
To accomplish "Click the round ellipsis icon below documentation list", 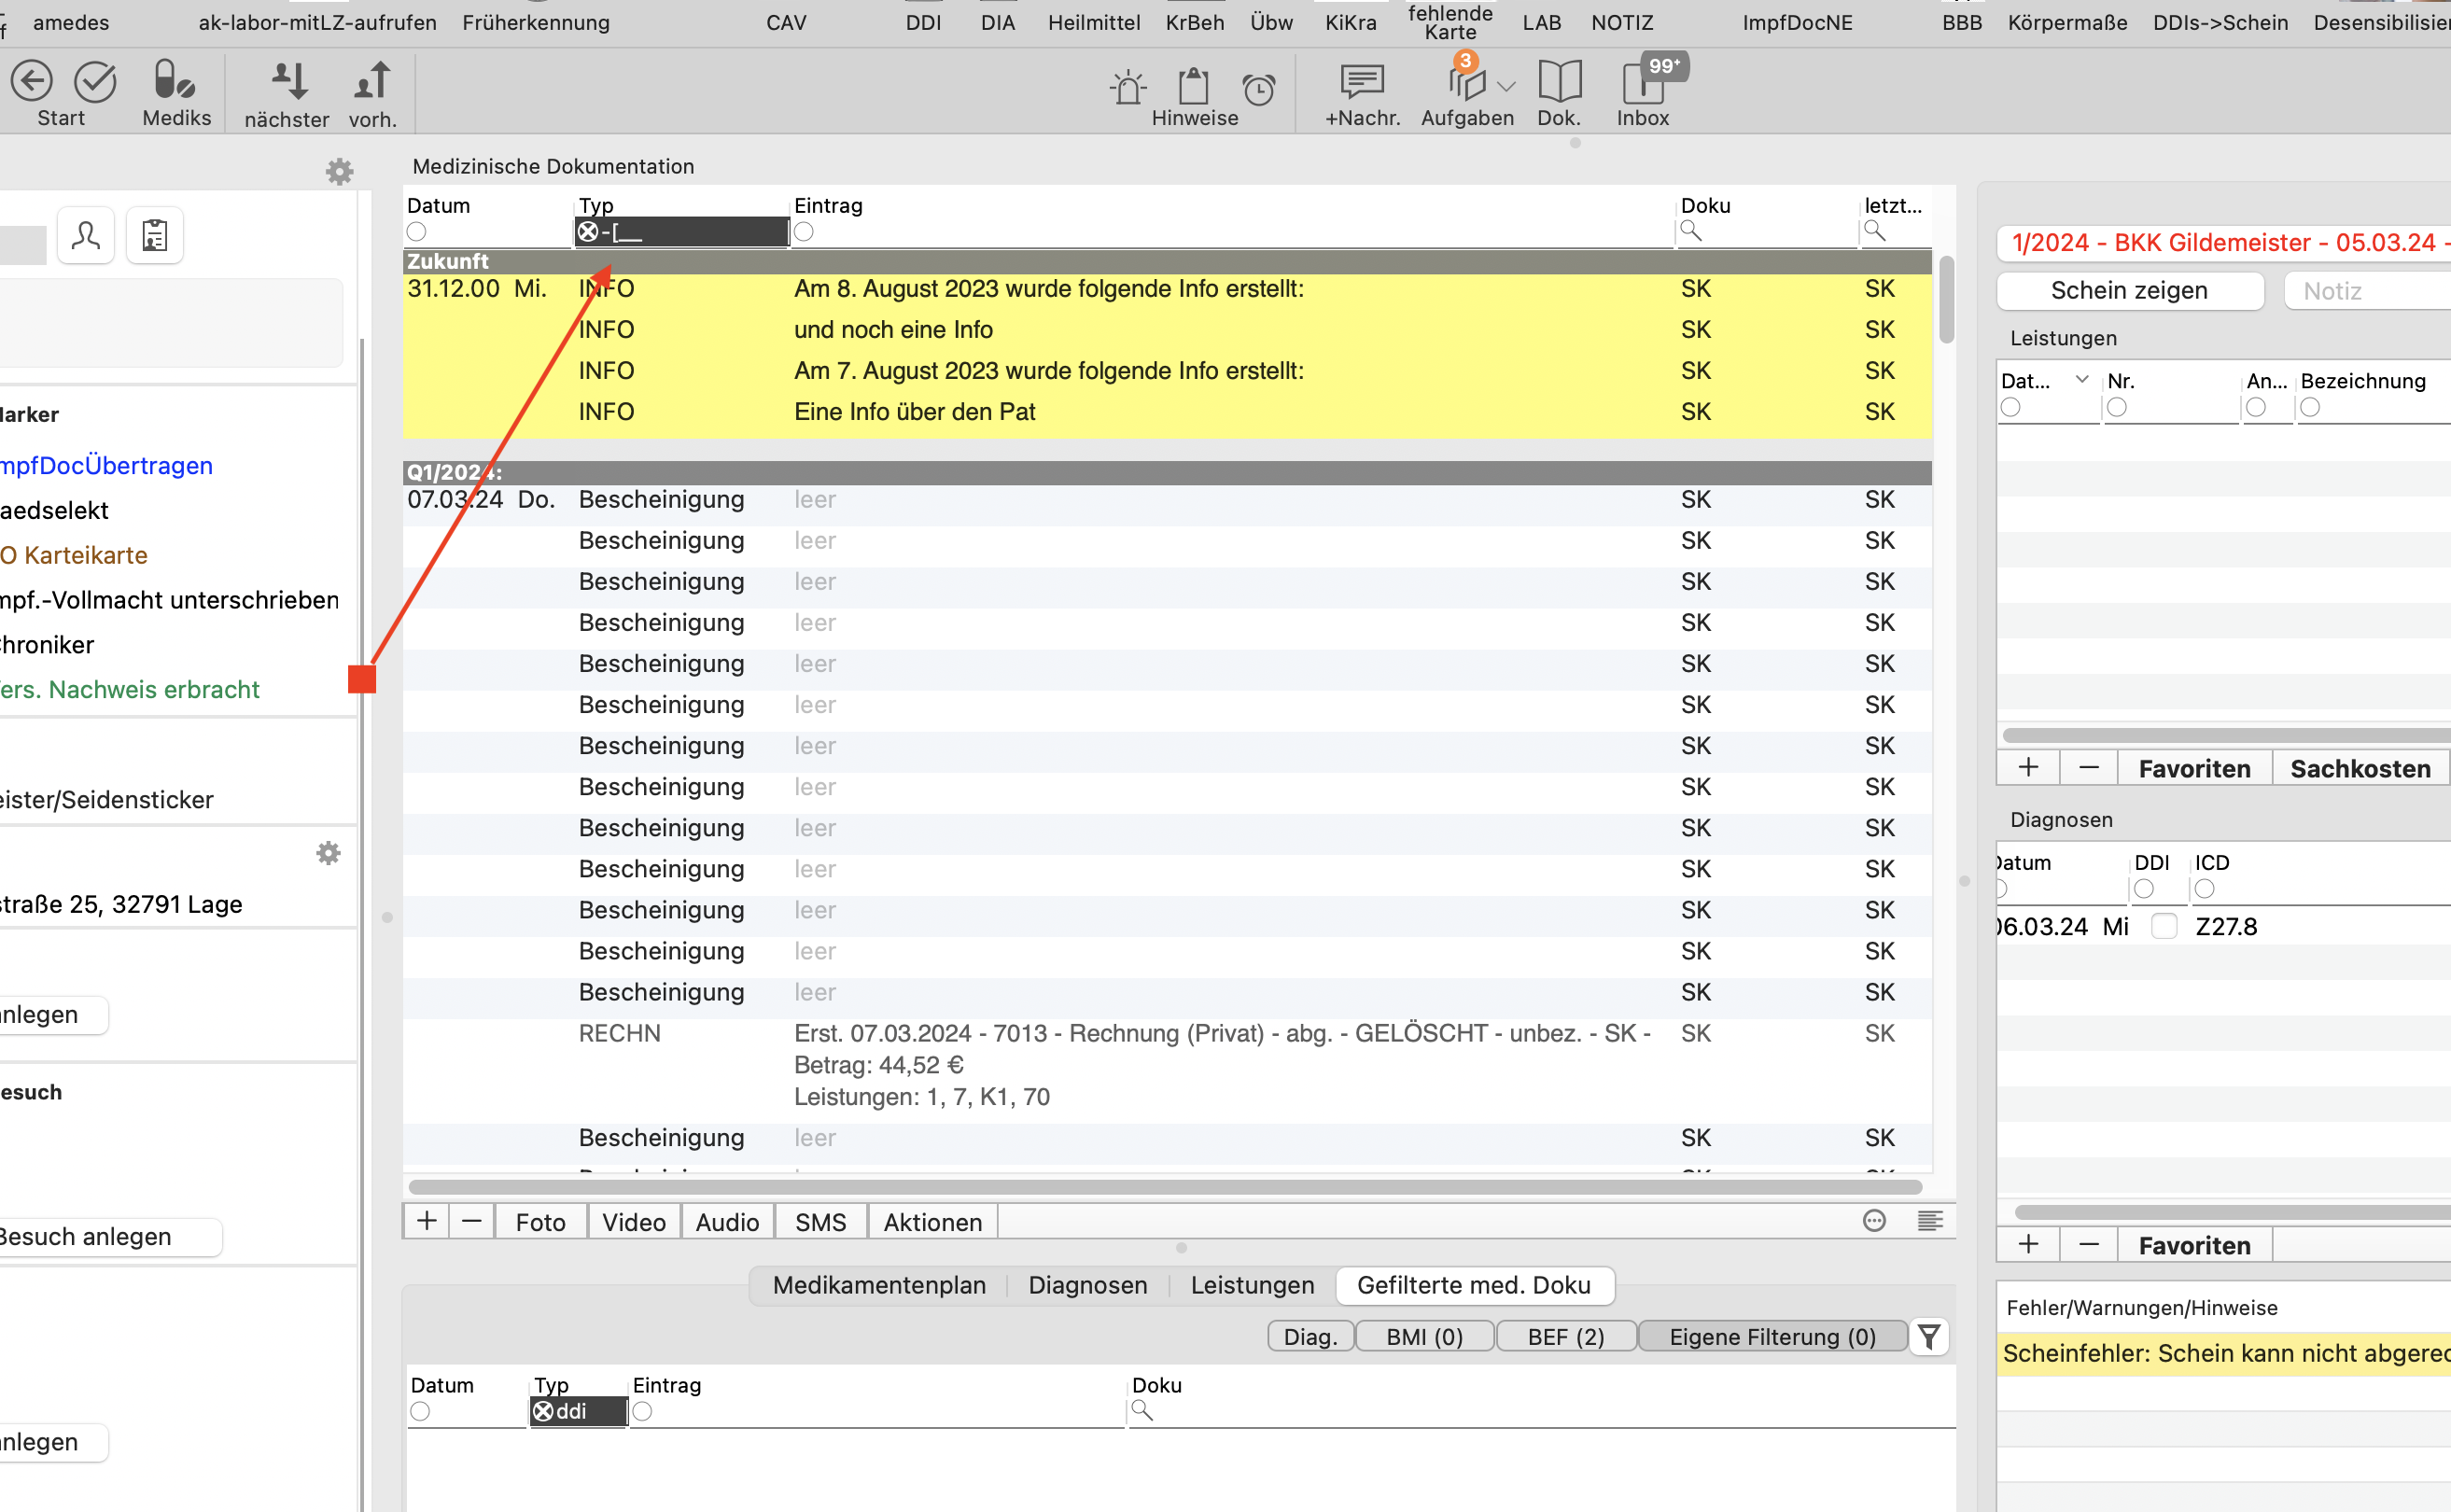I will (x=1875, y=1220).
